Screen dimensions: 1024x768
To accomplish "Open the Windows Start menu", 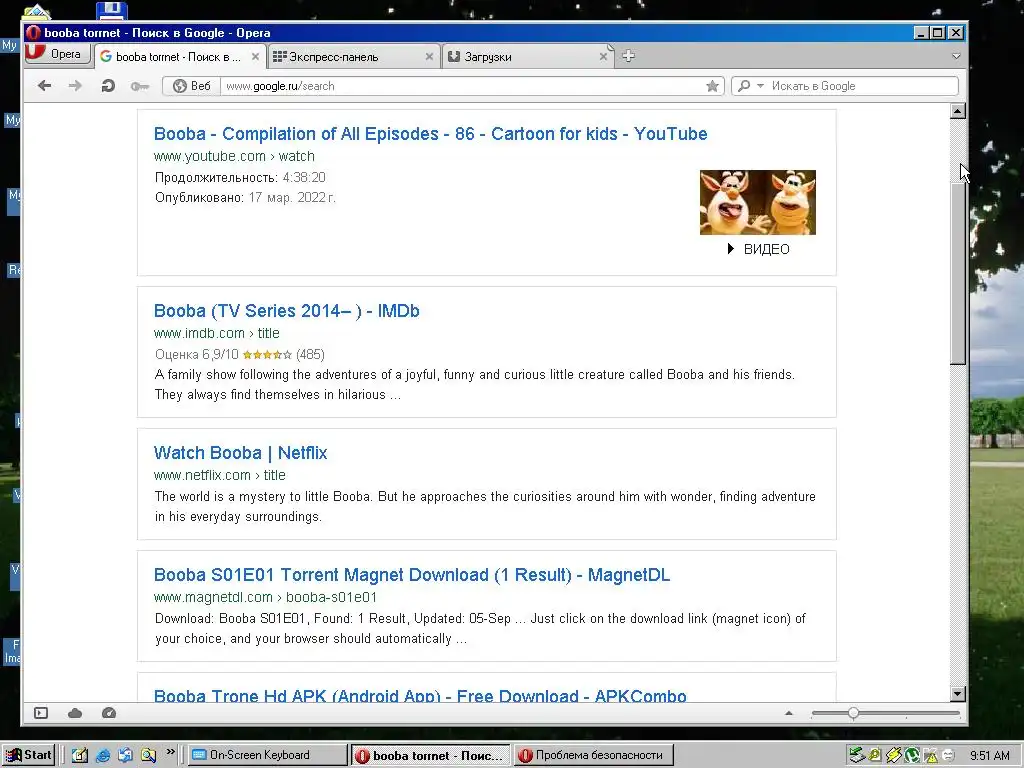I will [x=29, y=755].
